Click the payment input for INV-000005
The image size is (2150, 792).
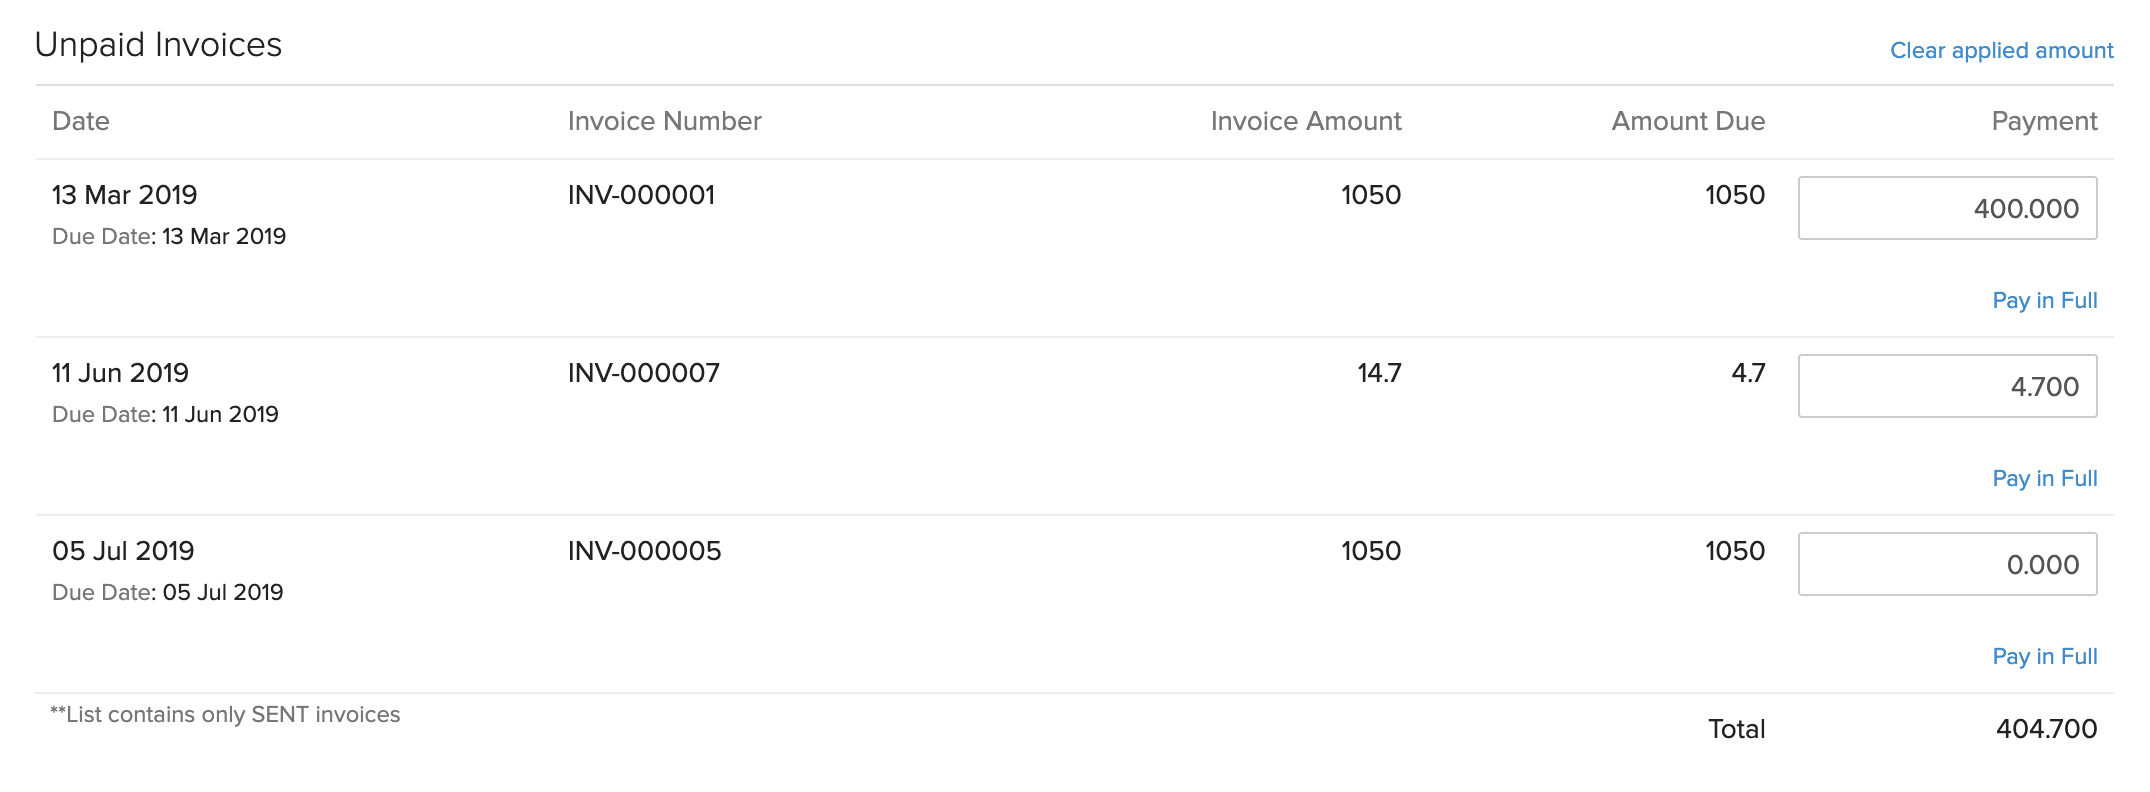1947,564
